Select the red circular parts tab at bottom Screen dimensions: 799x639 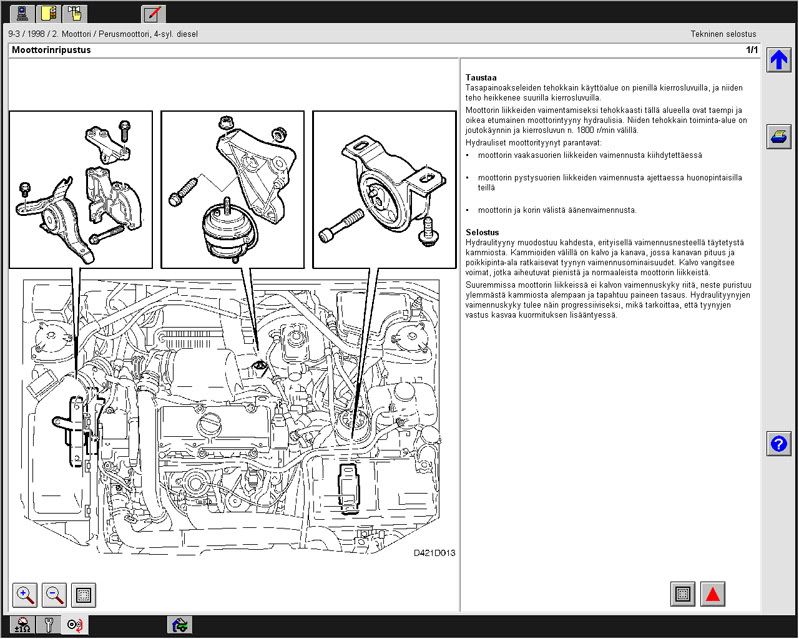coord(74,626)
